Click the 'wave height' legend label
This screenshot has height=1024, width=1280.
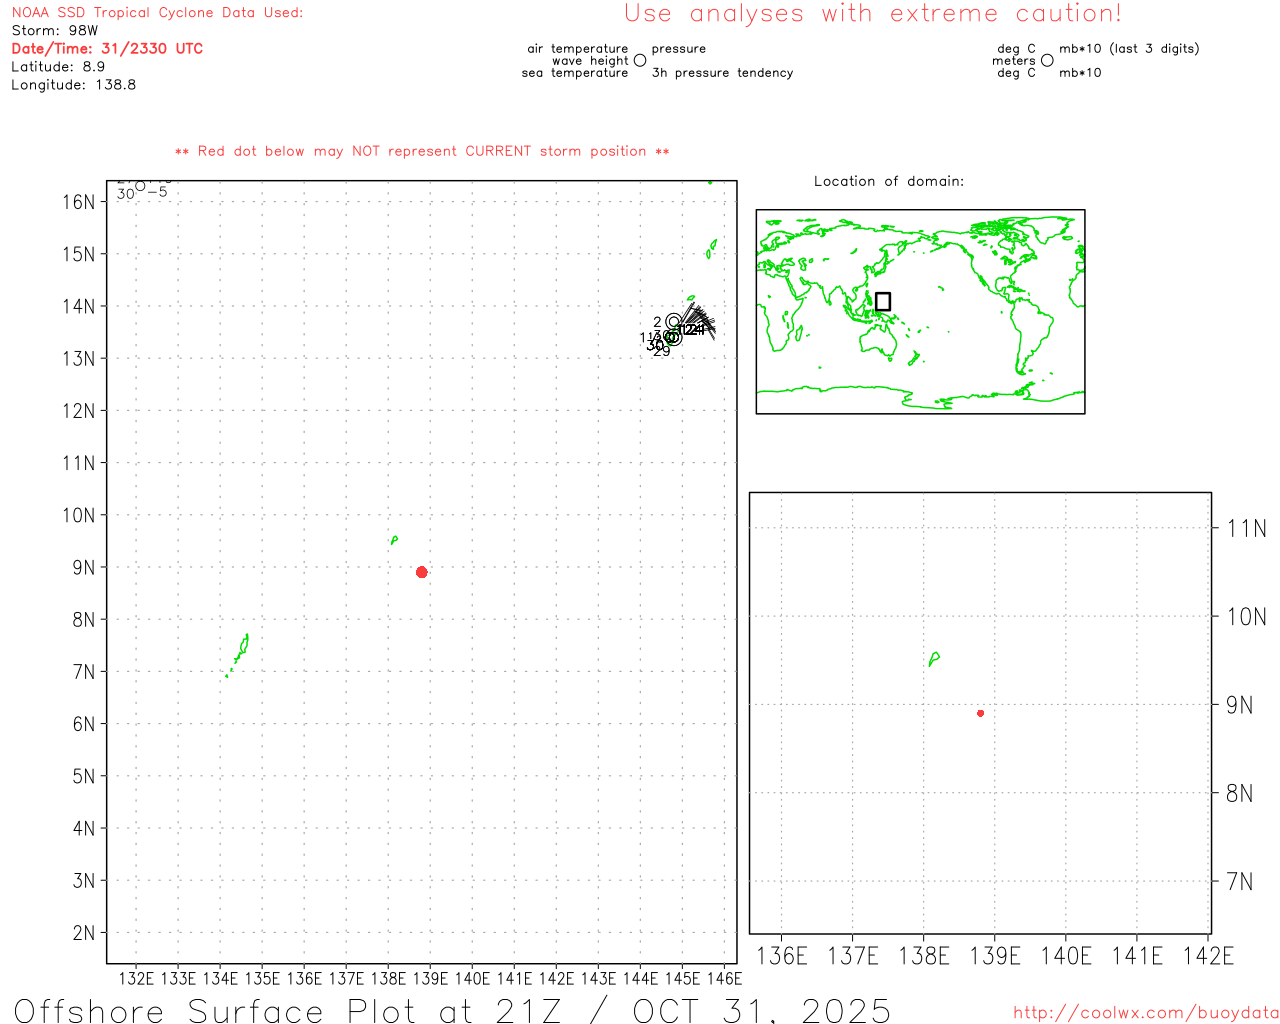click(590, 60)
